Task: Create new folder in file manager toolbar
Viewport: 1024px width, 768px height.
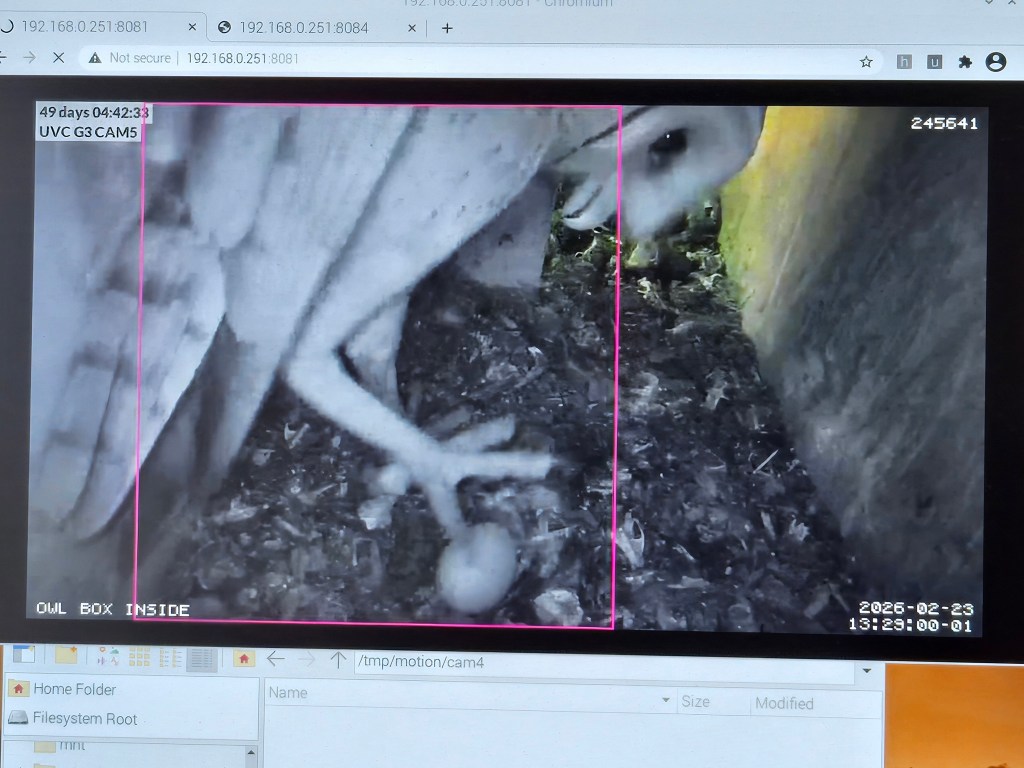Action: [x=66, y=656]
